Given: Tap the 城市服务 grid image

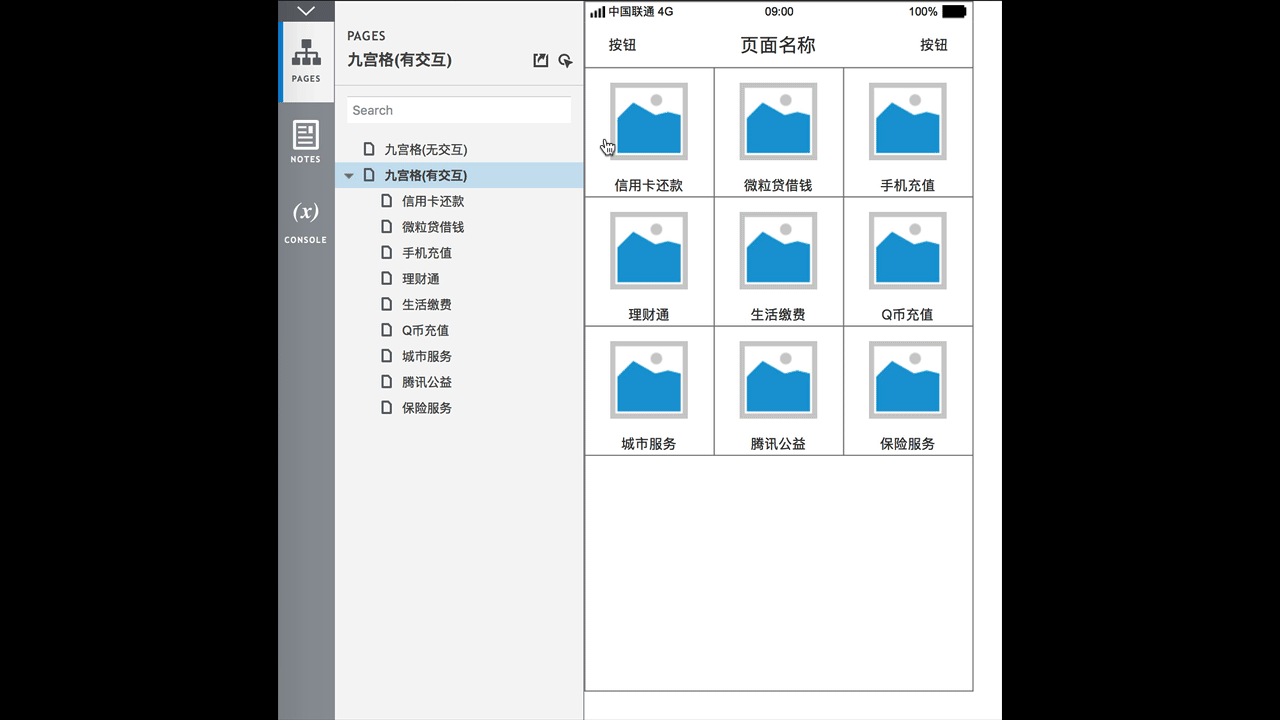Looking at the screenshot, I should click(649, 379).
